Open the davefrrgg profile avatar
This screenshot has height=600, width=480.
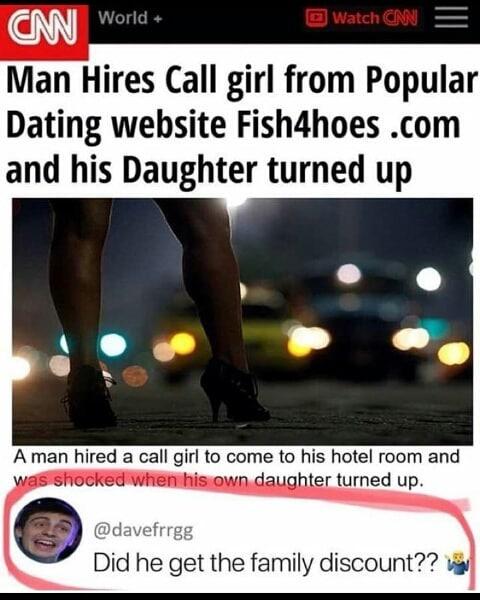[x=48, y=531]
